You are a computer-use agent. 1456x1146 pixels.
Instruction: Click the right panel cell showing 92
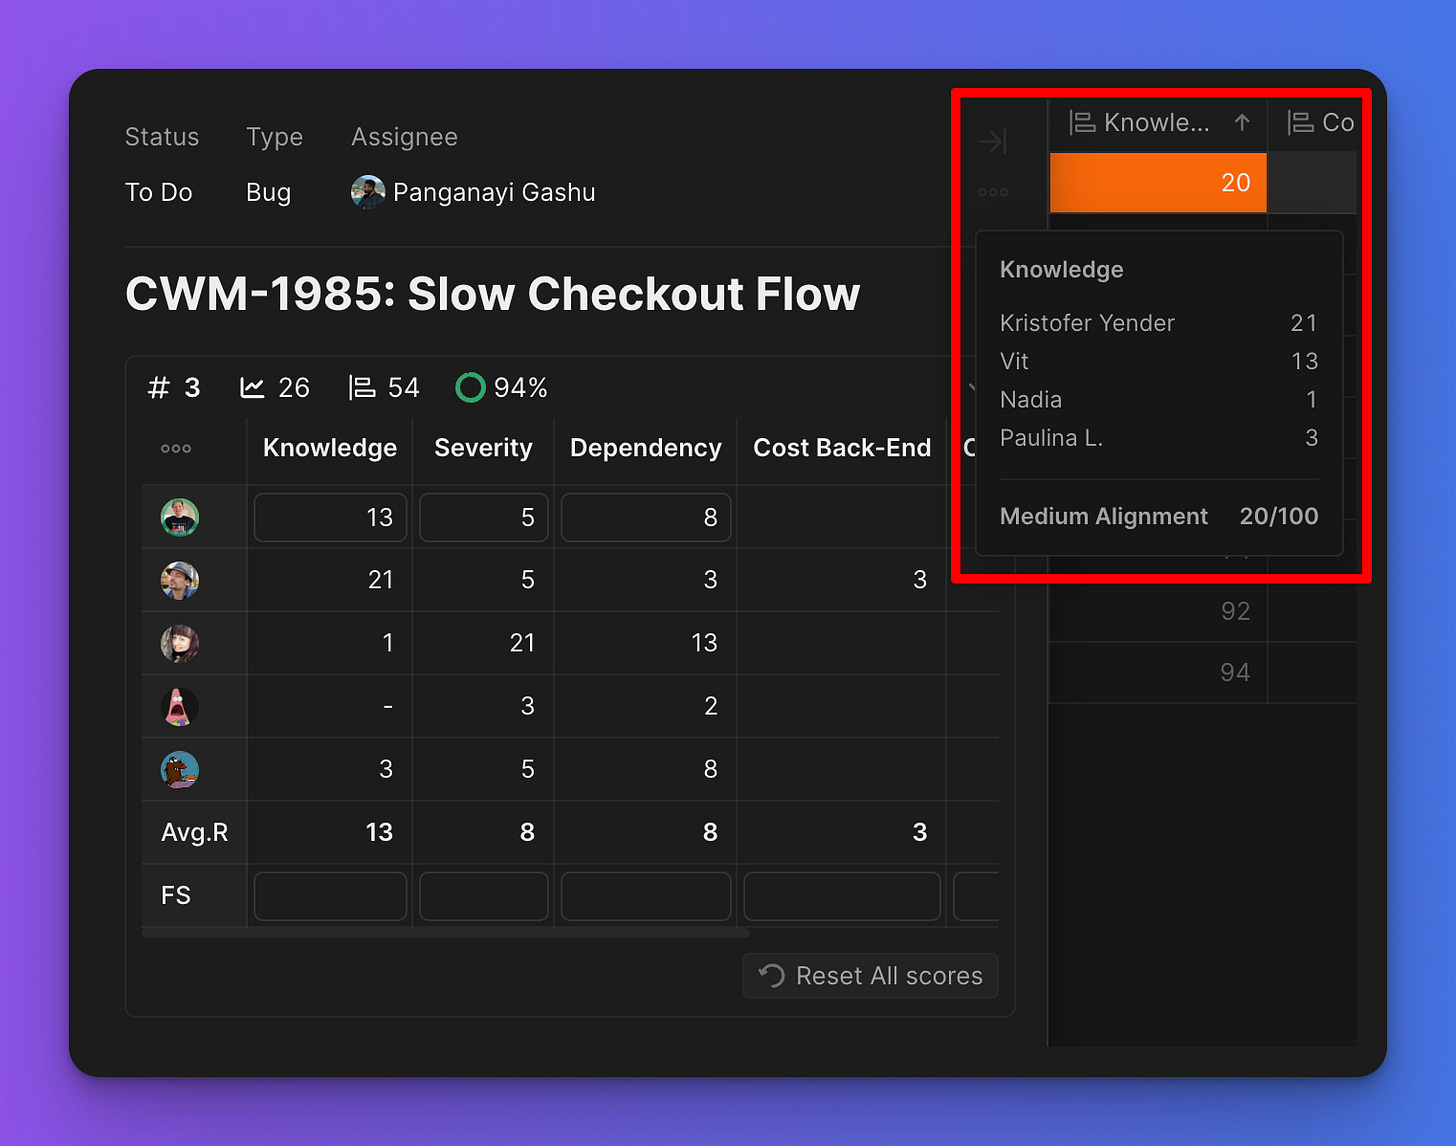point(1158,611)
